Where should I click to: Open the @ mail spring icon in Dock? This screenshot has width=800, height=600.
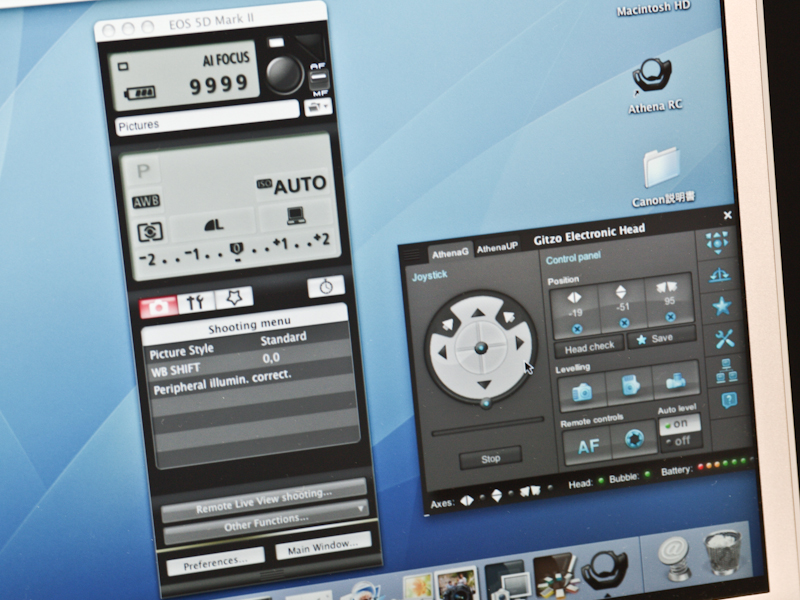674,558
